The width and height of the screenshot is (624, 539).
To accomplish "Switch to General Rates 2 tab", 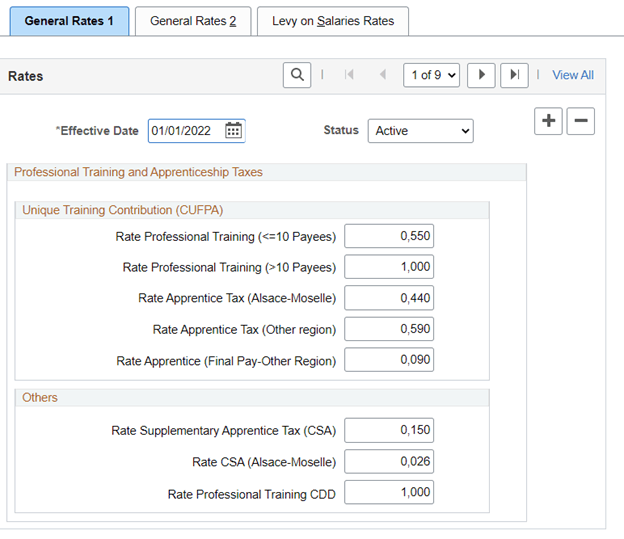I will tap(193, 21).
